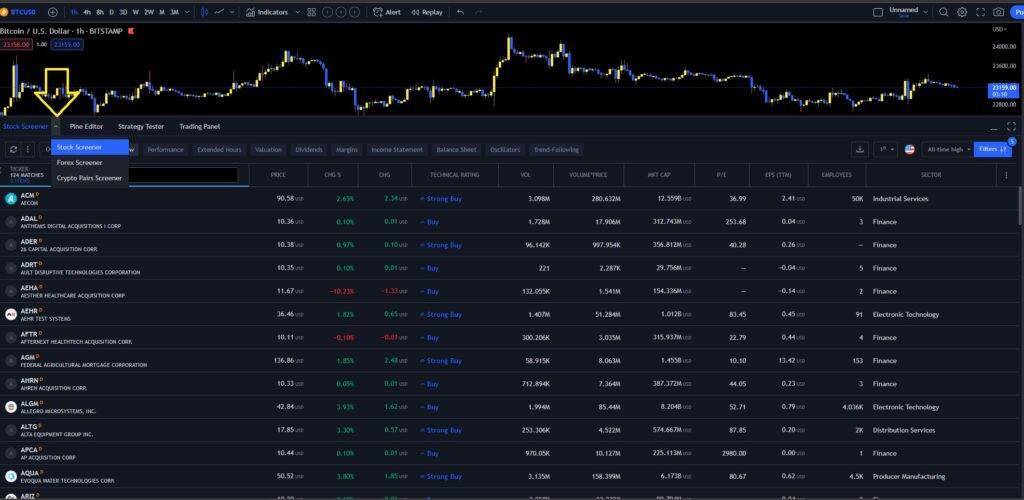Screen dimensions: 1024x500
Task: Select the Balance Sheet column set
Action: 456,149
